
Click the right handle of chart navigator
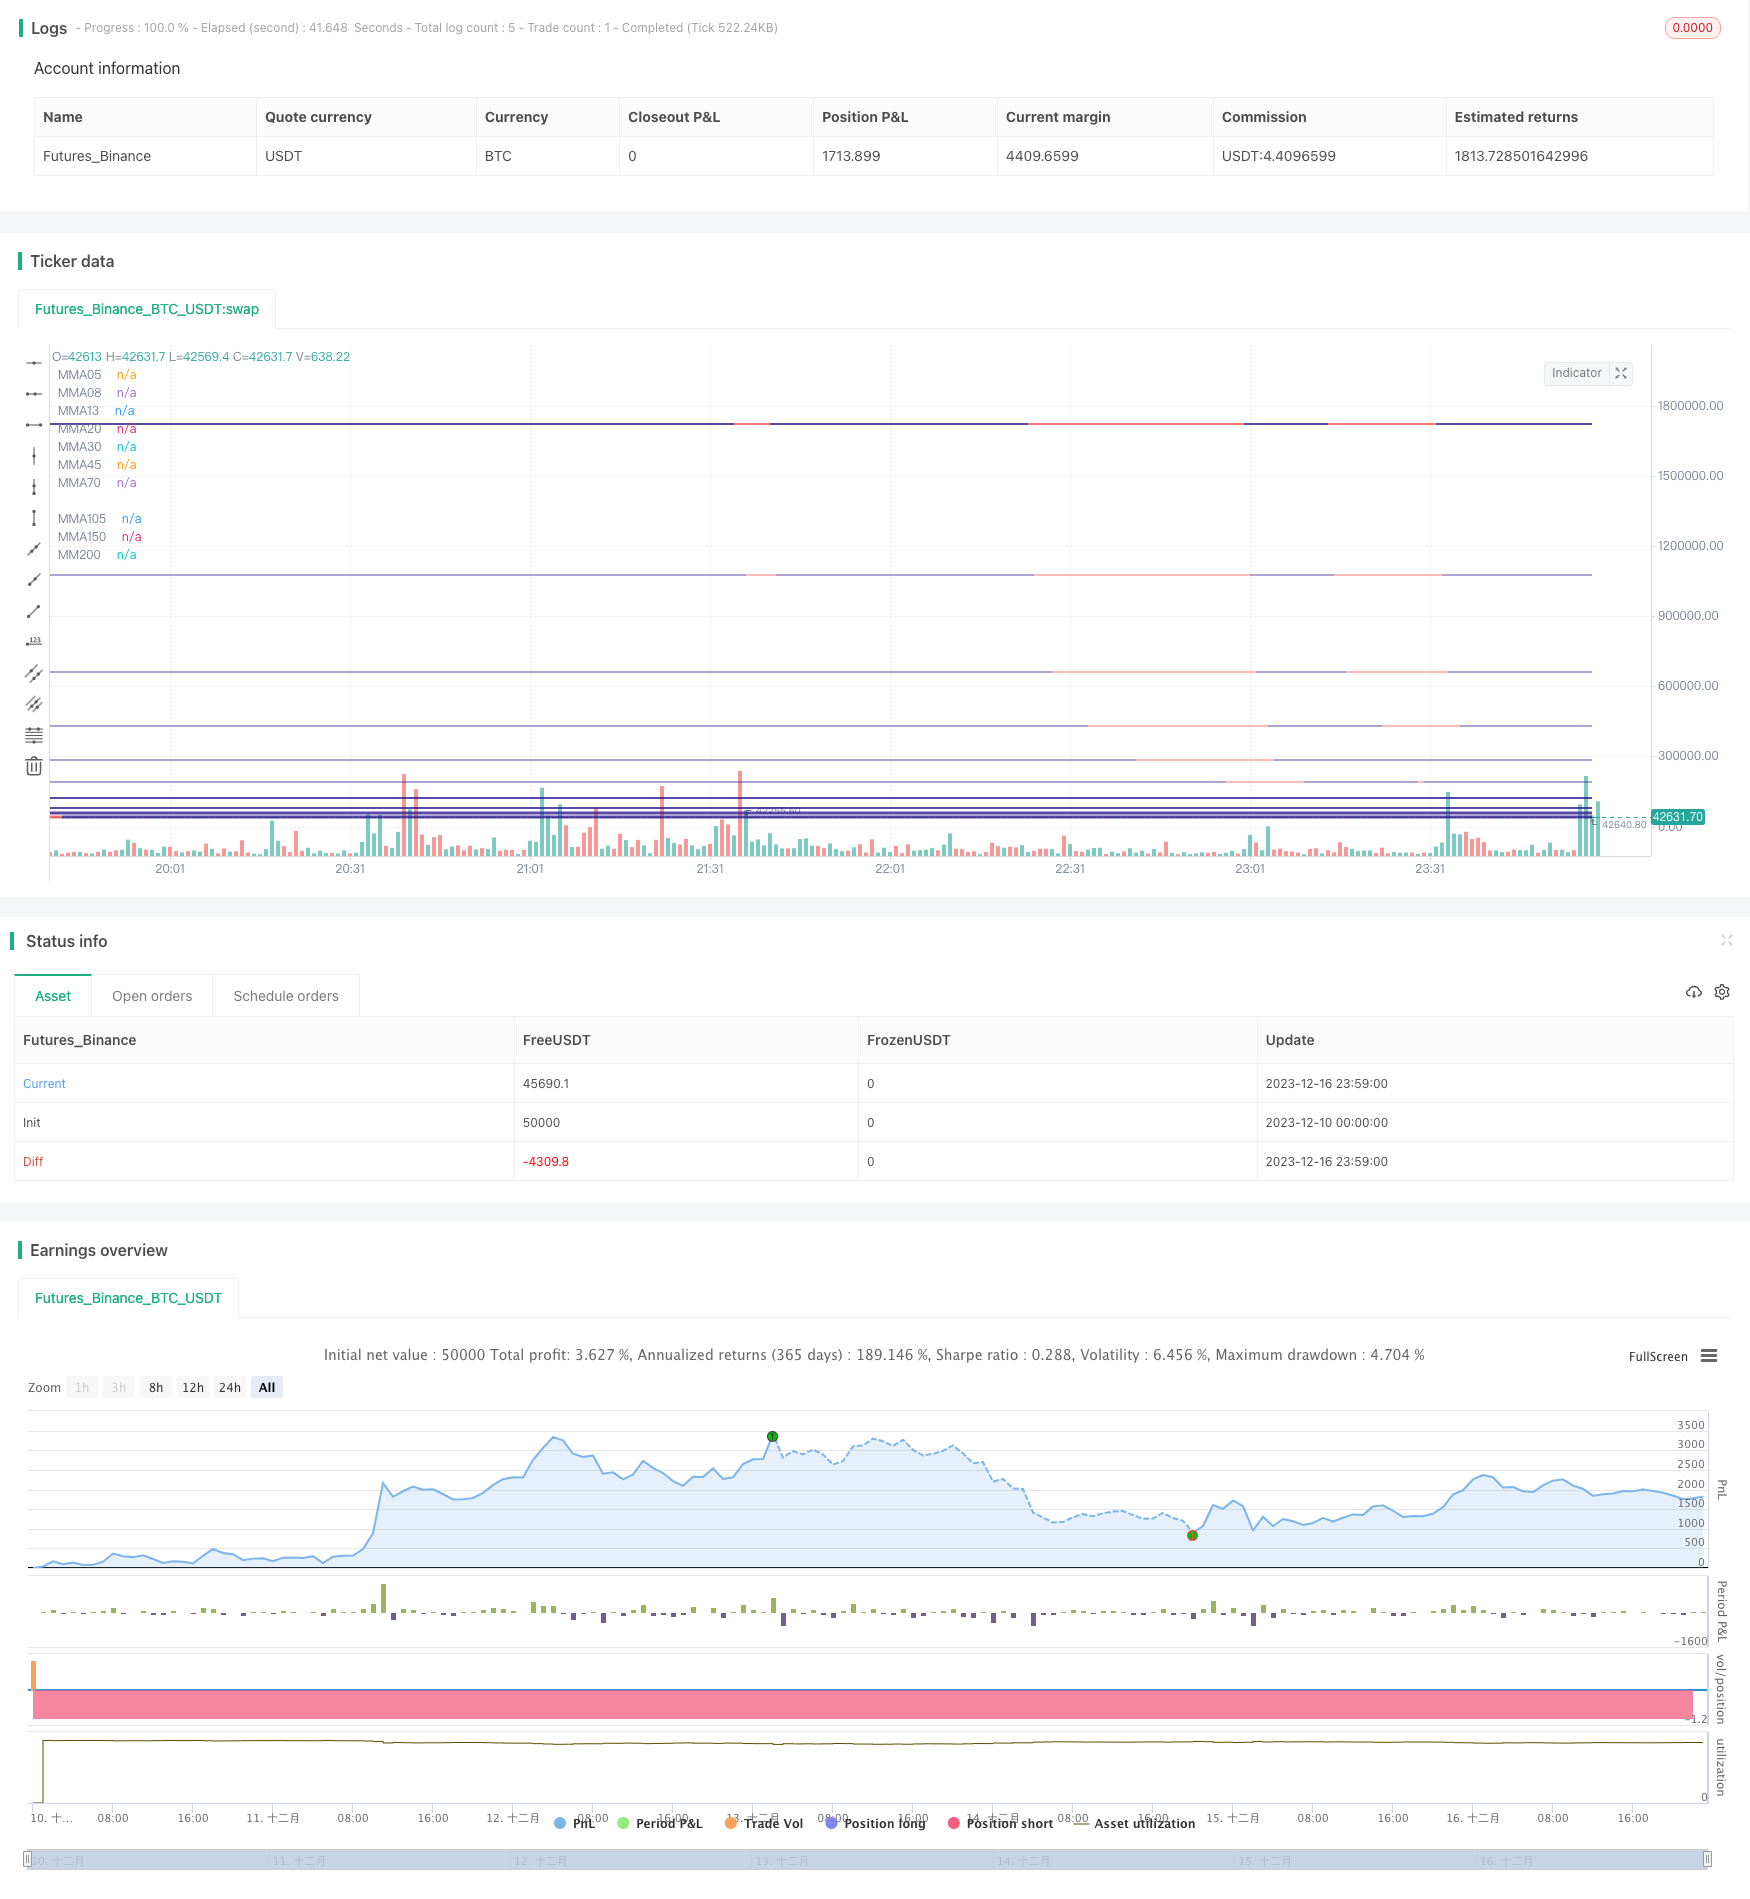click(1707, 1860)
